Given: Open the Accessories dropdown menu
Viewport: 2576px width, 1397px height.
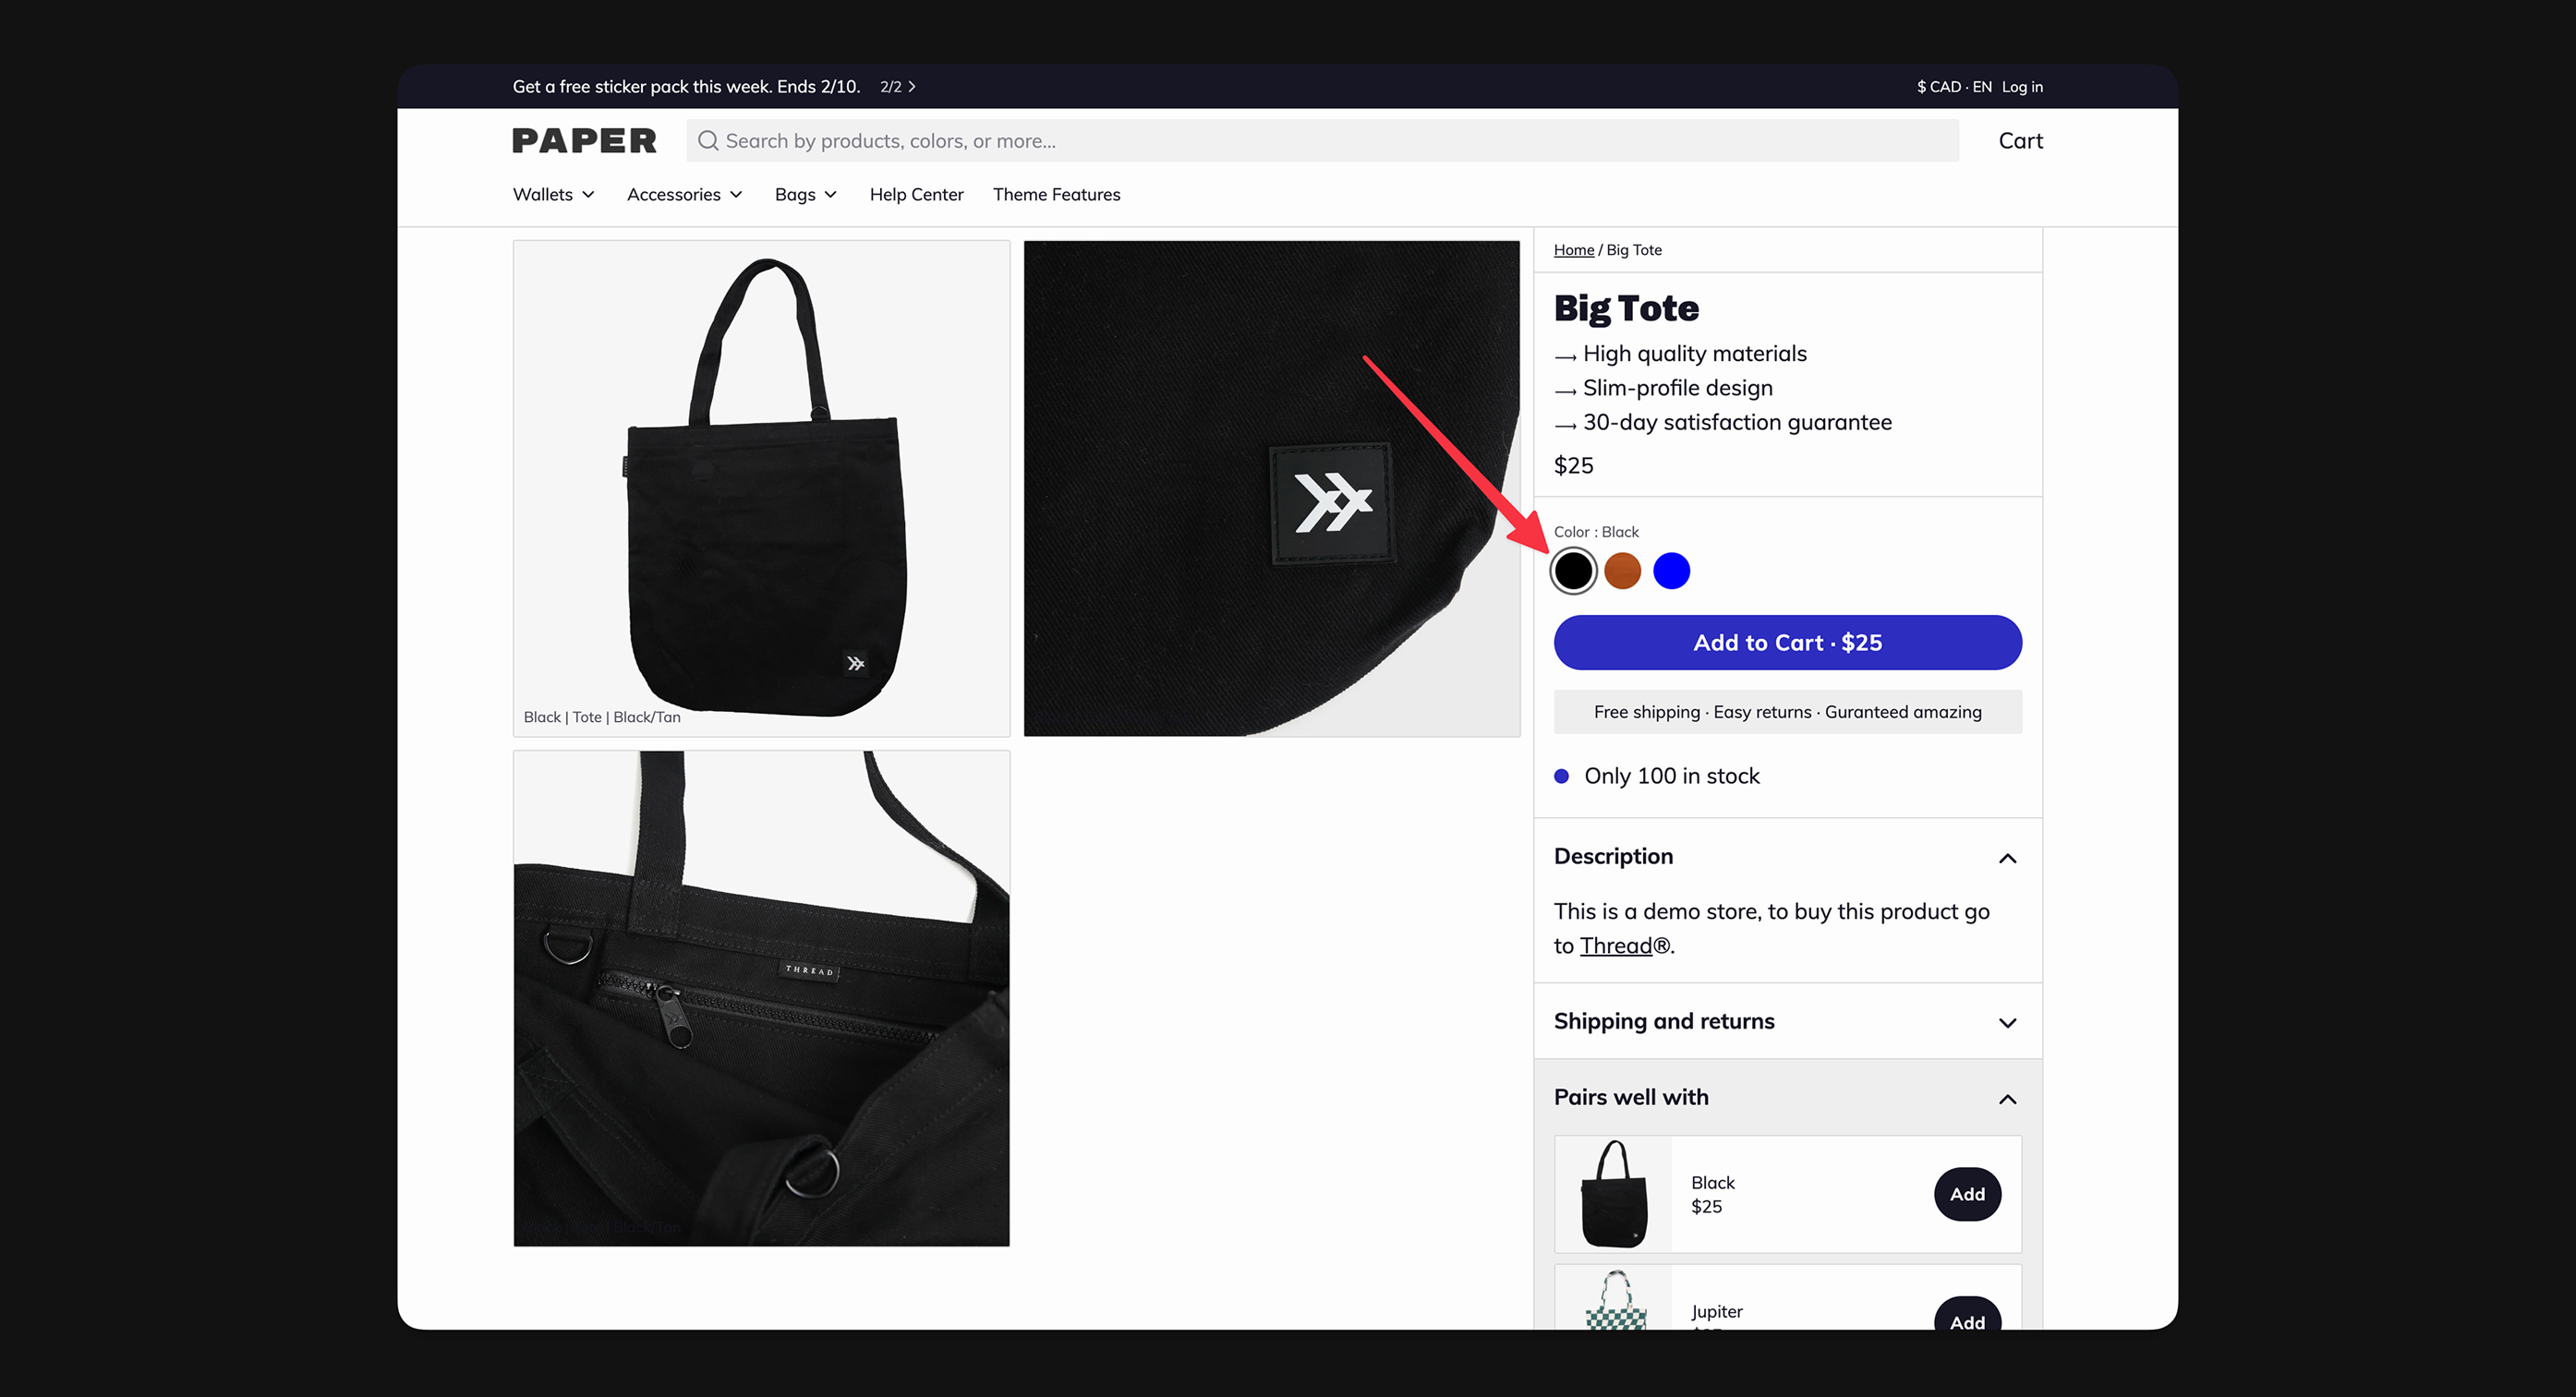Looking at the screenshot, I should pos(684,194).
